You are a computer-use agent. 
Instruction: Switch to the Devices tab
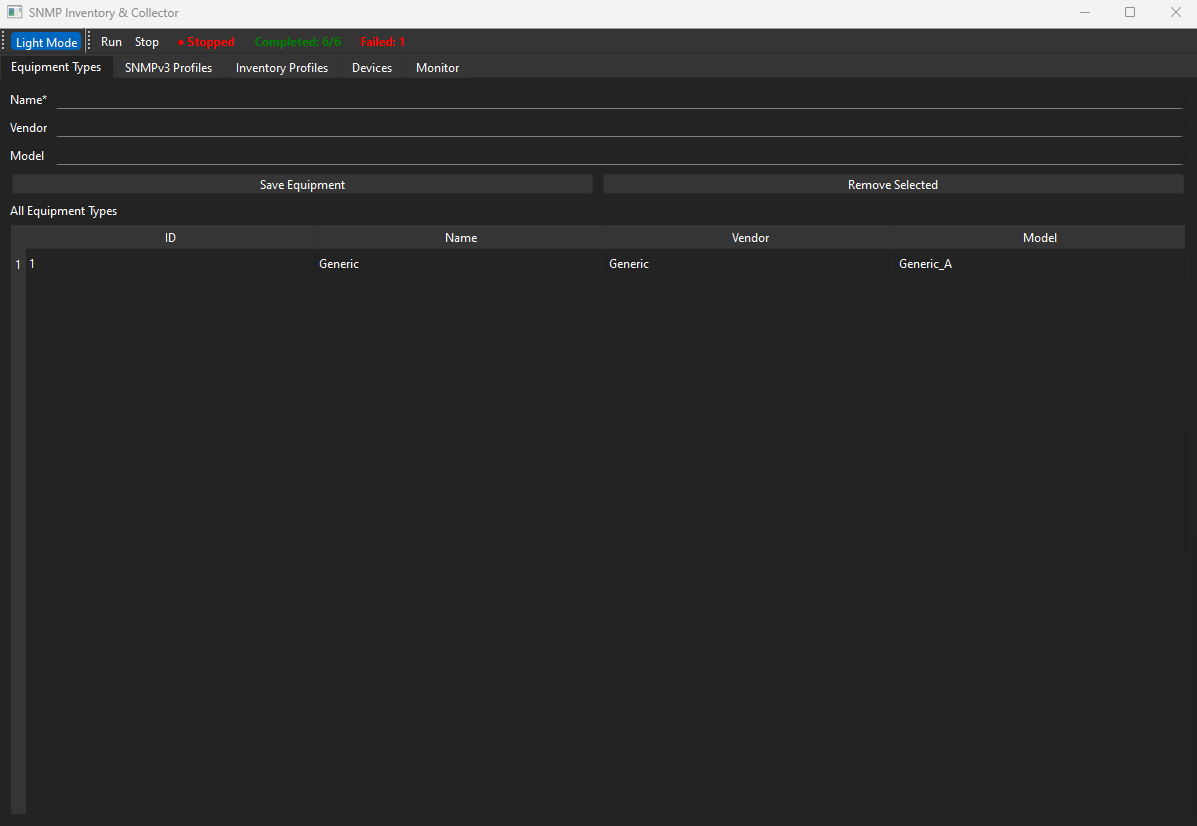(372, 67)
